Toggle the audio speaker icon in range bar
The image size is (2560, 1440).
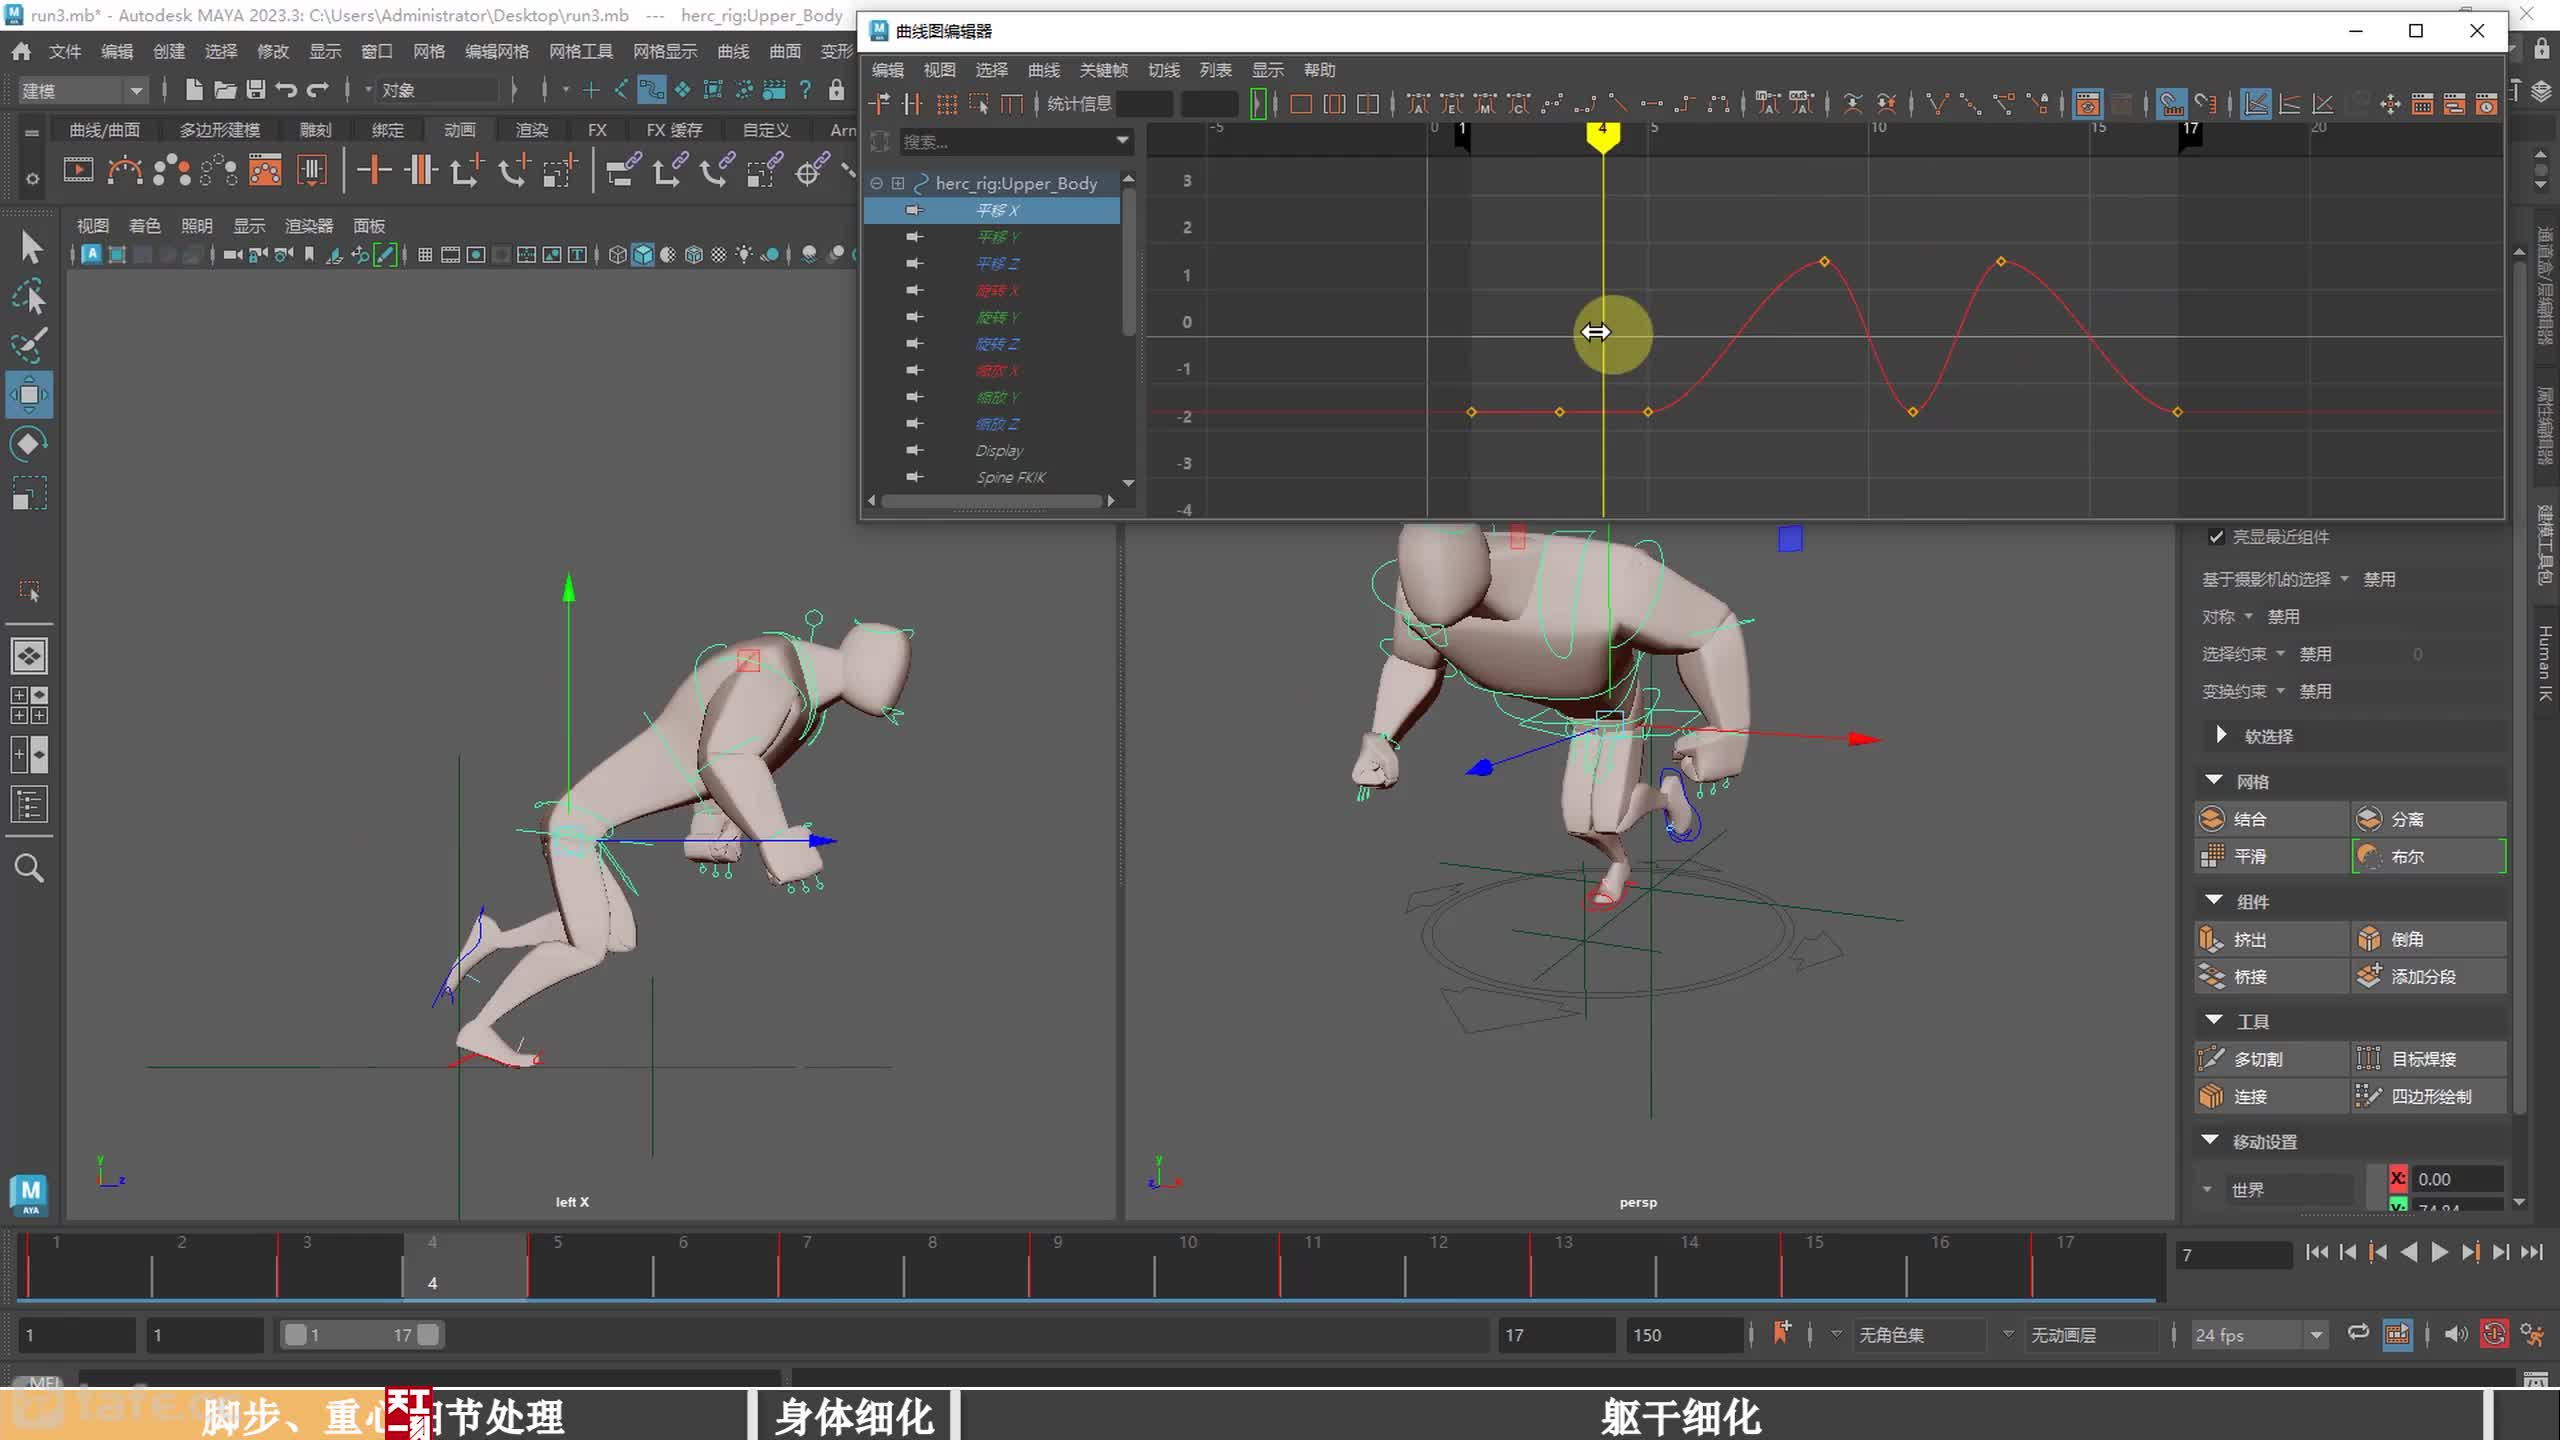(x=2456, y=1334)
